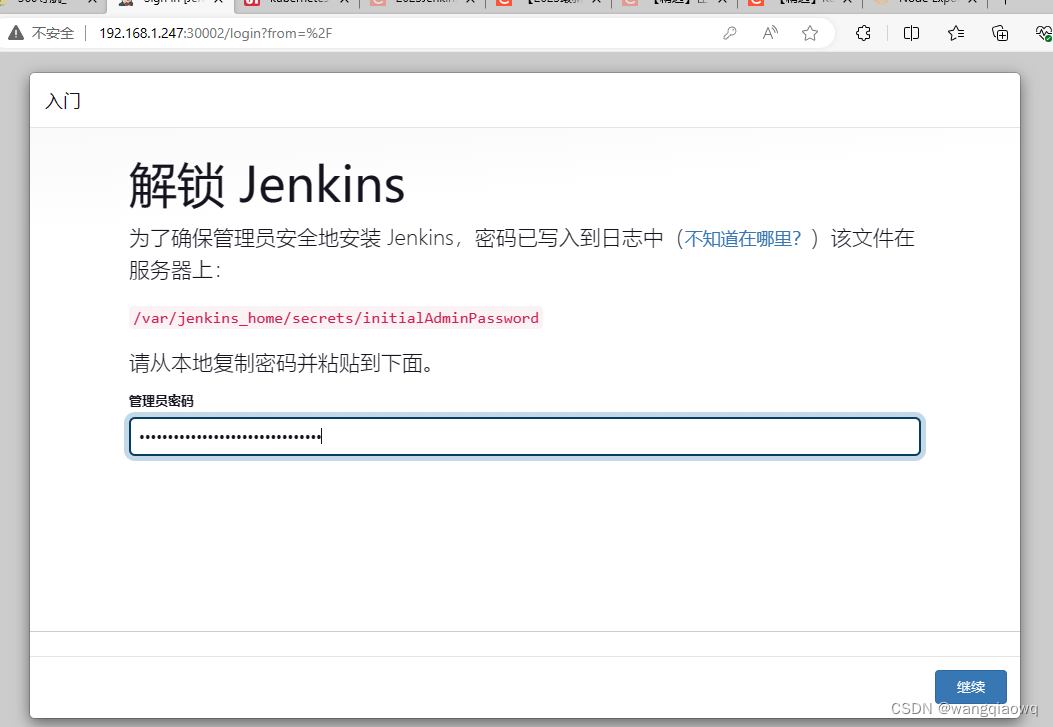
Task: Click the 请从本地复制密码并粘贴到下面 instruction text
Action: (281, 363)
